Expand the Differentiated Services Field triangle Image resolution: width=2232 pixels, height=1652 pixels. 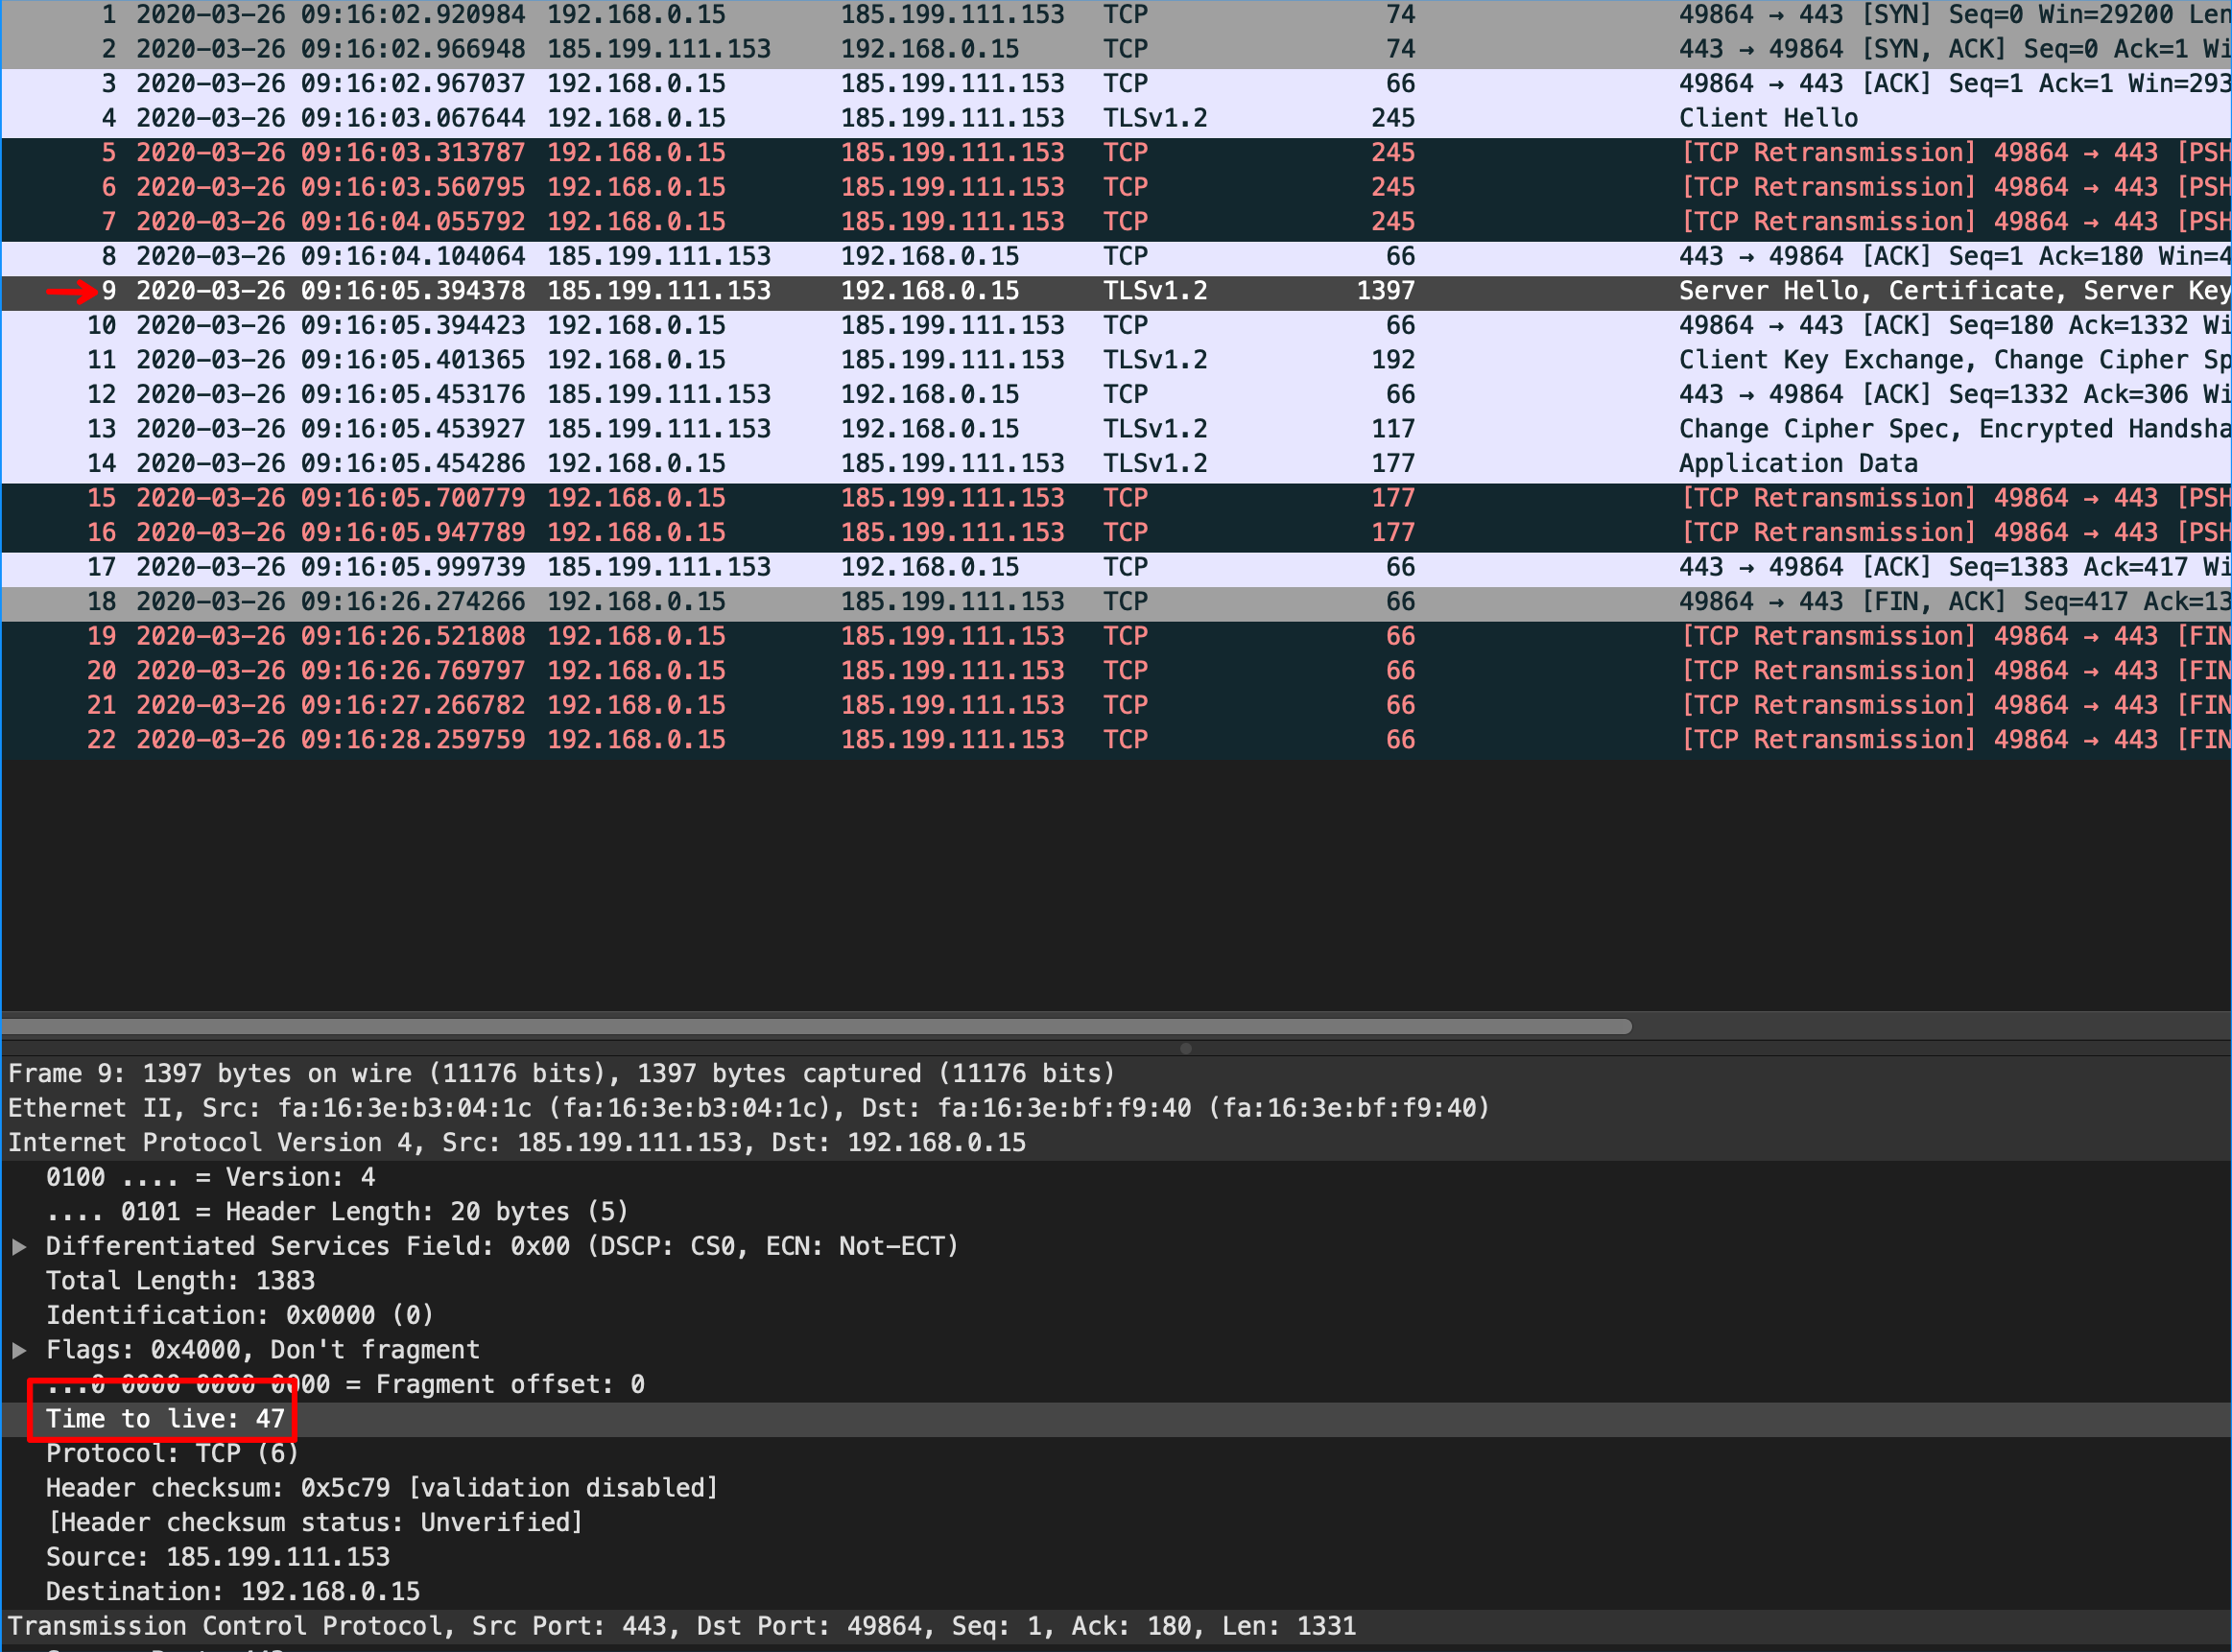pyautogui.click(x=19, y=1246)
